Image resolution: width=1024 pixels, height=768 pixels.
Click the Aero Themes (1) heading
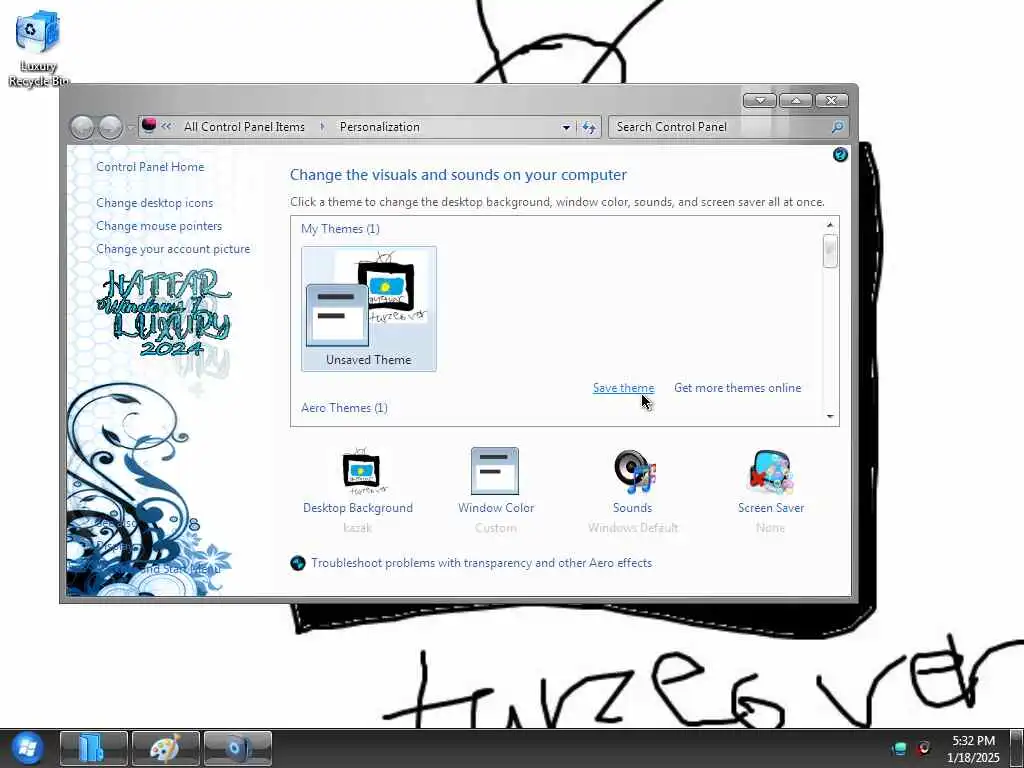tap(344, 408)
